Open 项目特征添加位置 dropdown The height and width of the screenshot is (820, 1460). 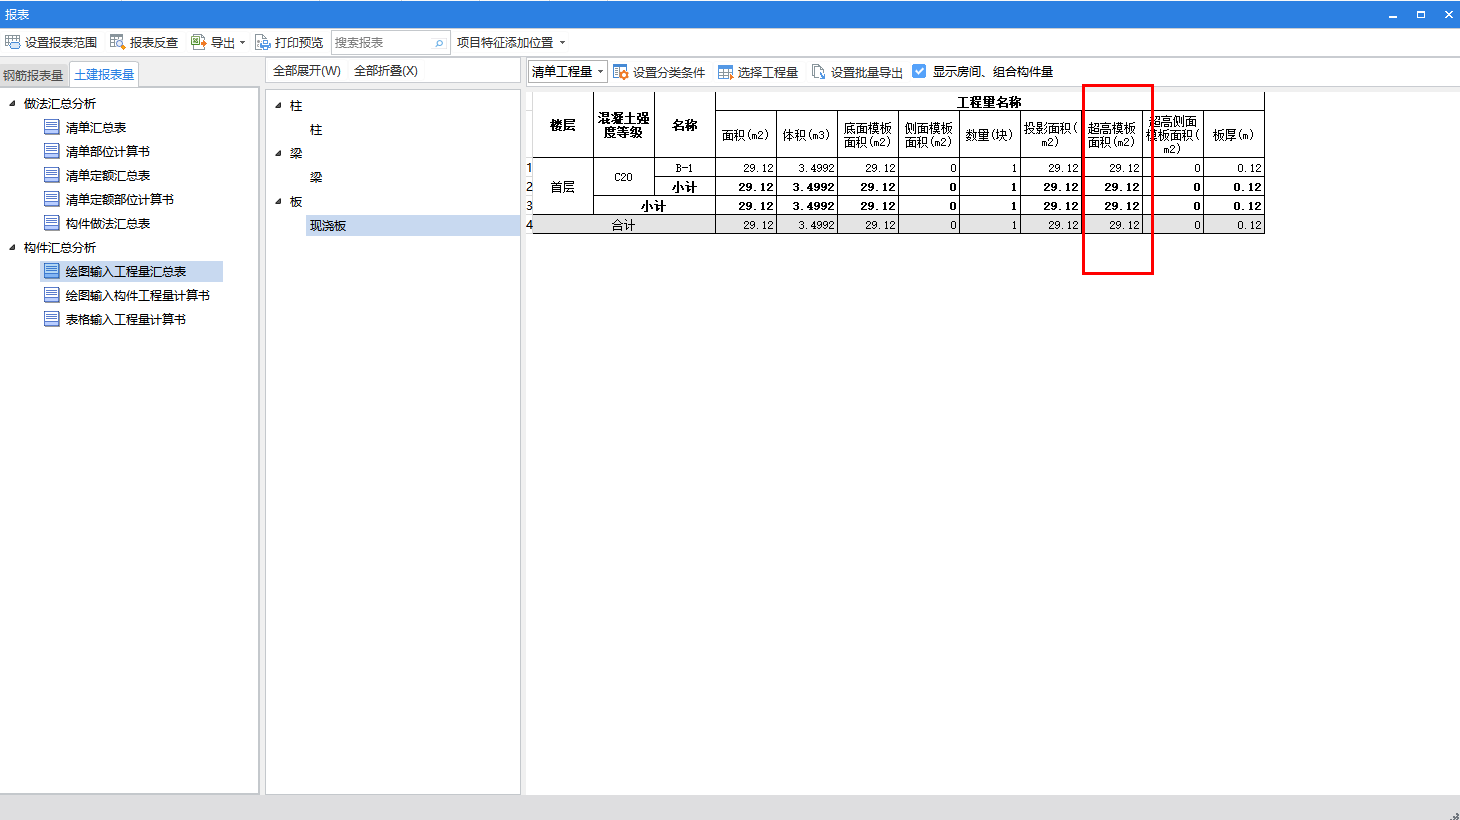point(511,43)
